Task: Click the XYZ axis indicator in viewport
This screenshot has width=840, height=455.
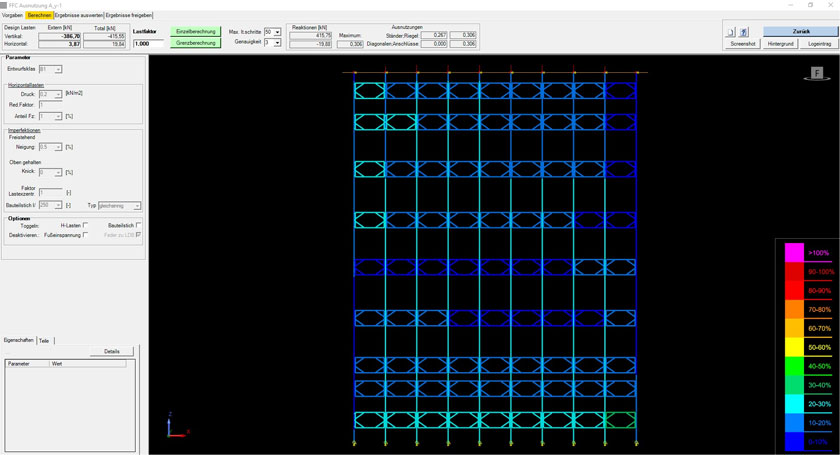Action: 177,427
